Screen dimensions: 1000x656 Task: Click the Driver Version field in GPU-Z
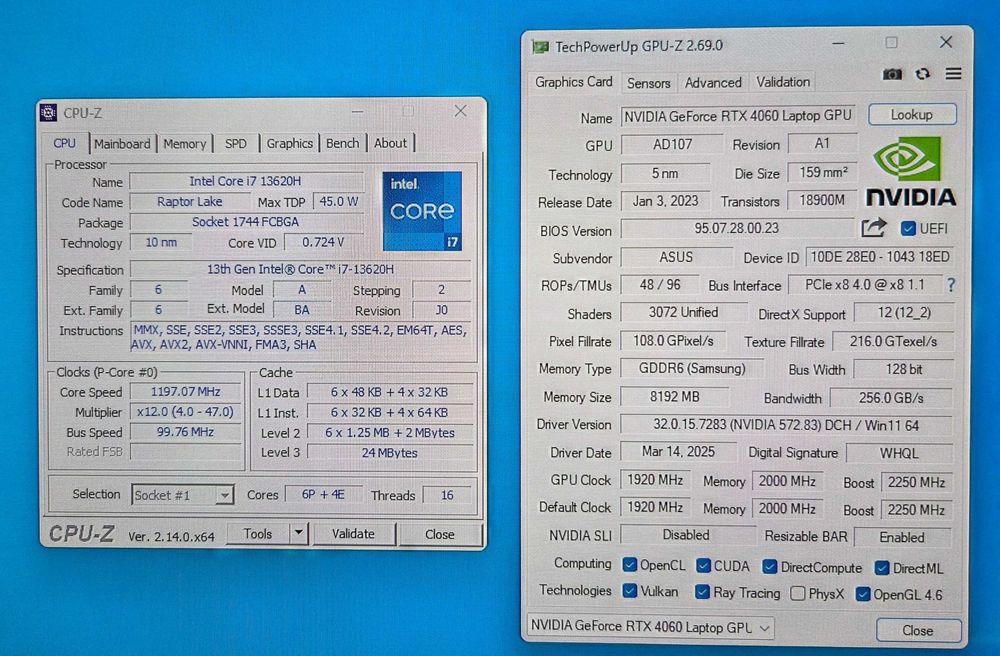tap(786, 425)
